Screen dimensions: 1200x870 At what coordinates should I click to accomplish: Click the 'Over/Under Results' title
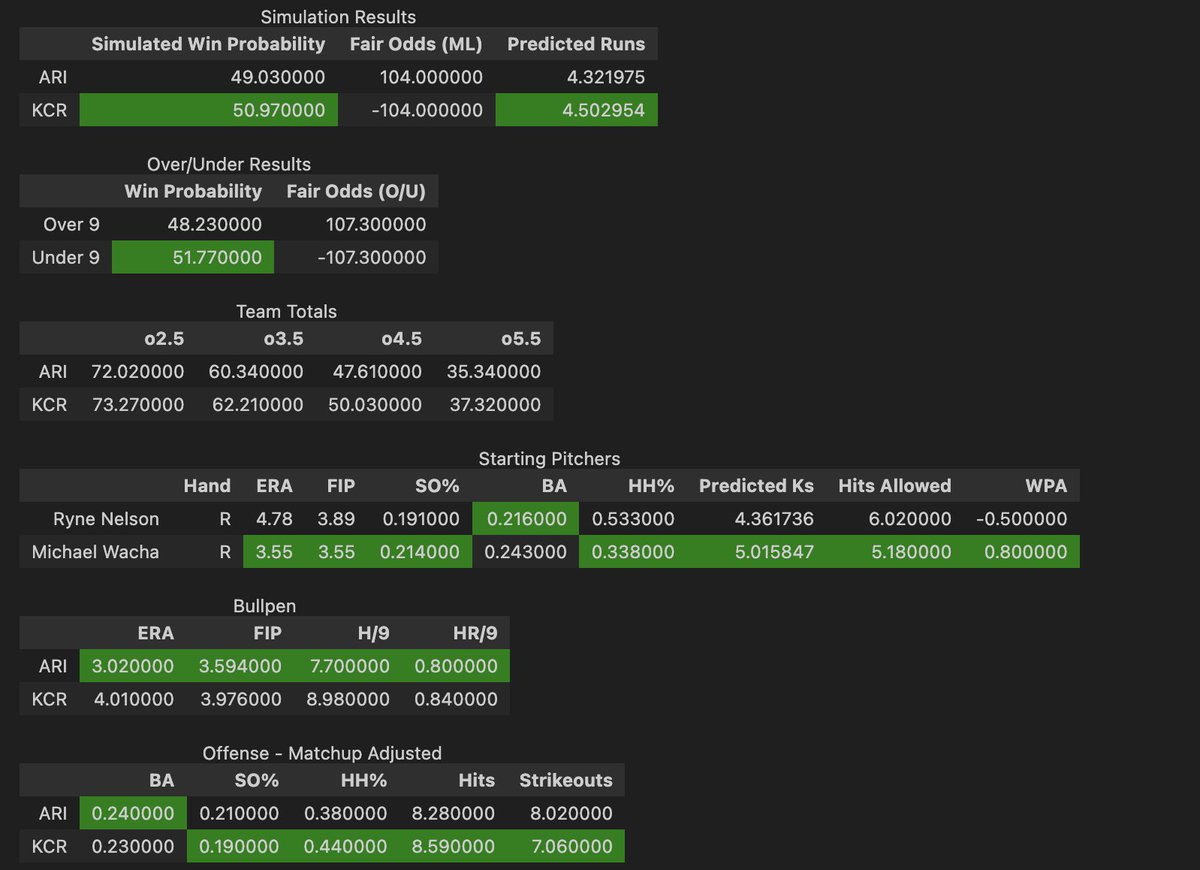pos(229,164)
